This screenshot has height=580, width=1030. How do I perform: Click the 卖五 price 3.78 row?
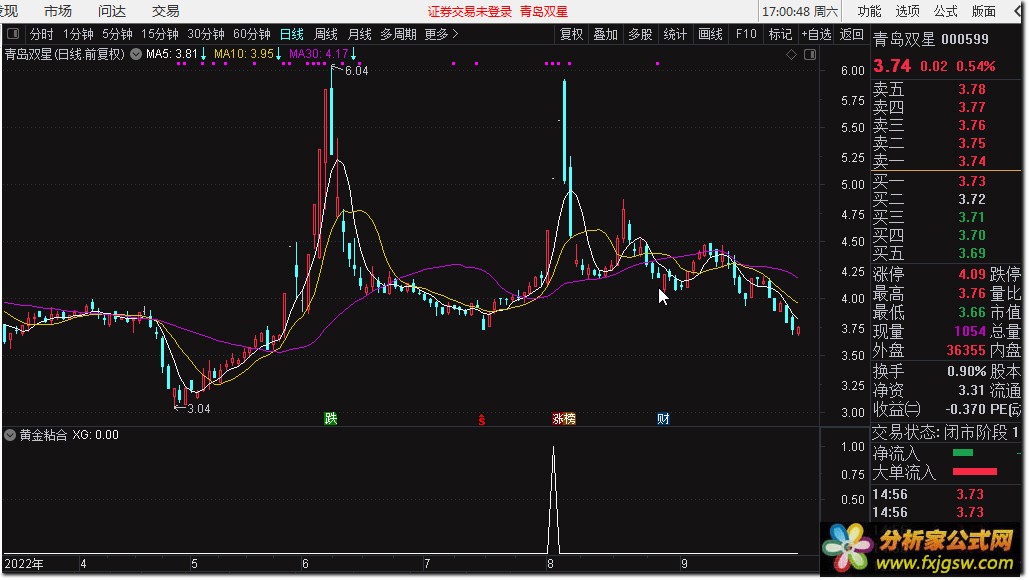coord(946,89)
